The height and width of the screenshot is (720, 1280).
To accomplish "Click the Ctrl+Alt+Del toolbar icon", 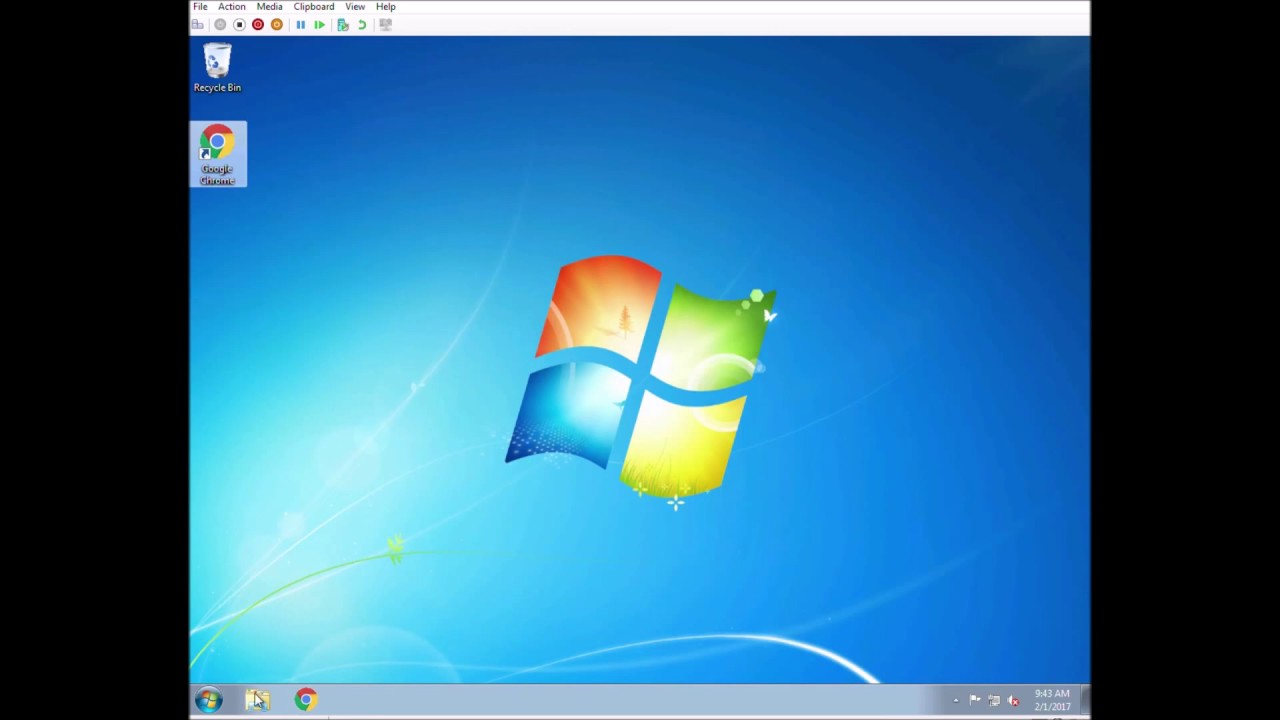I will click(198, 24).
